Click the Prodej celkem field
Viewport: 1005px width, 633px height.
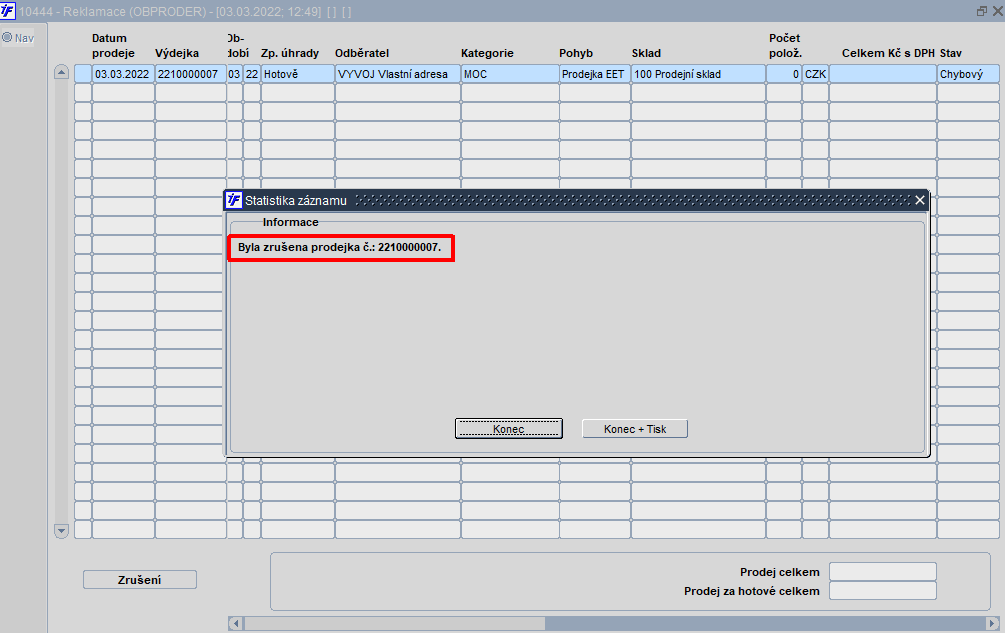883,571
